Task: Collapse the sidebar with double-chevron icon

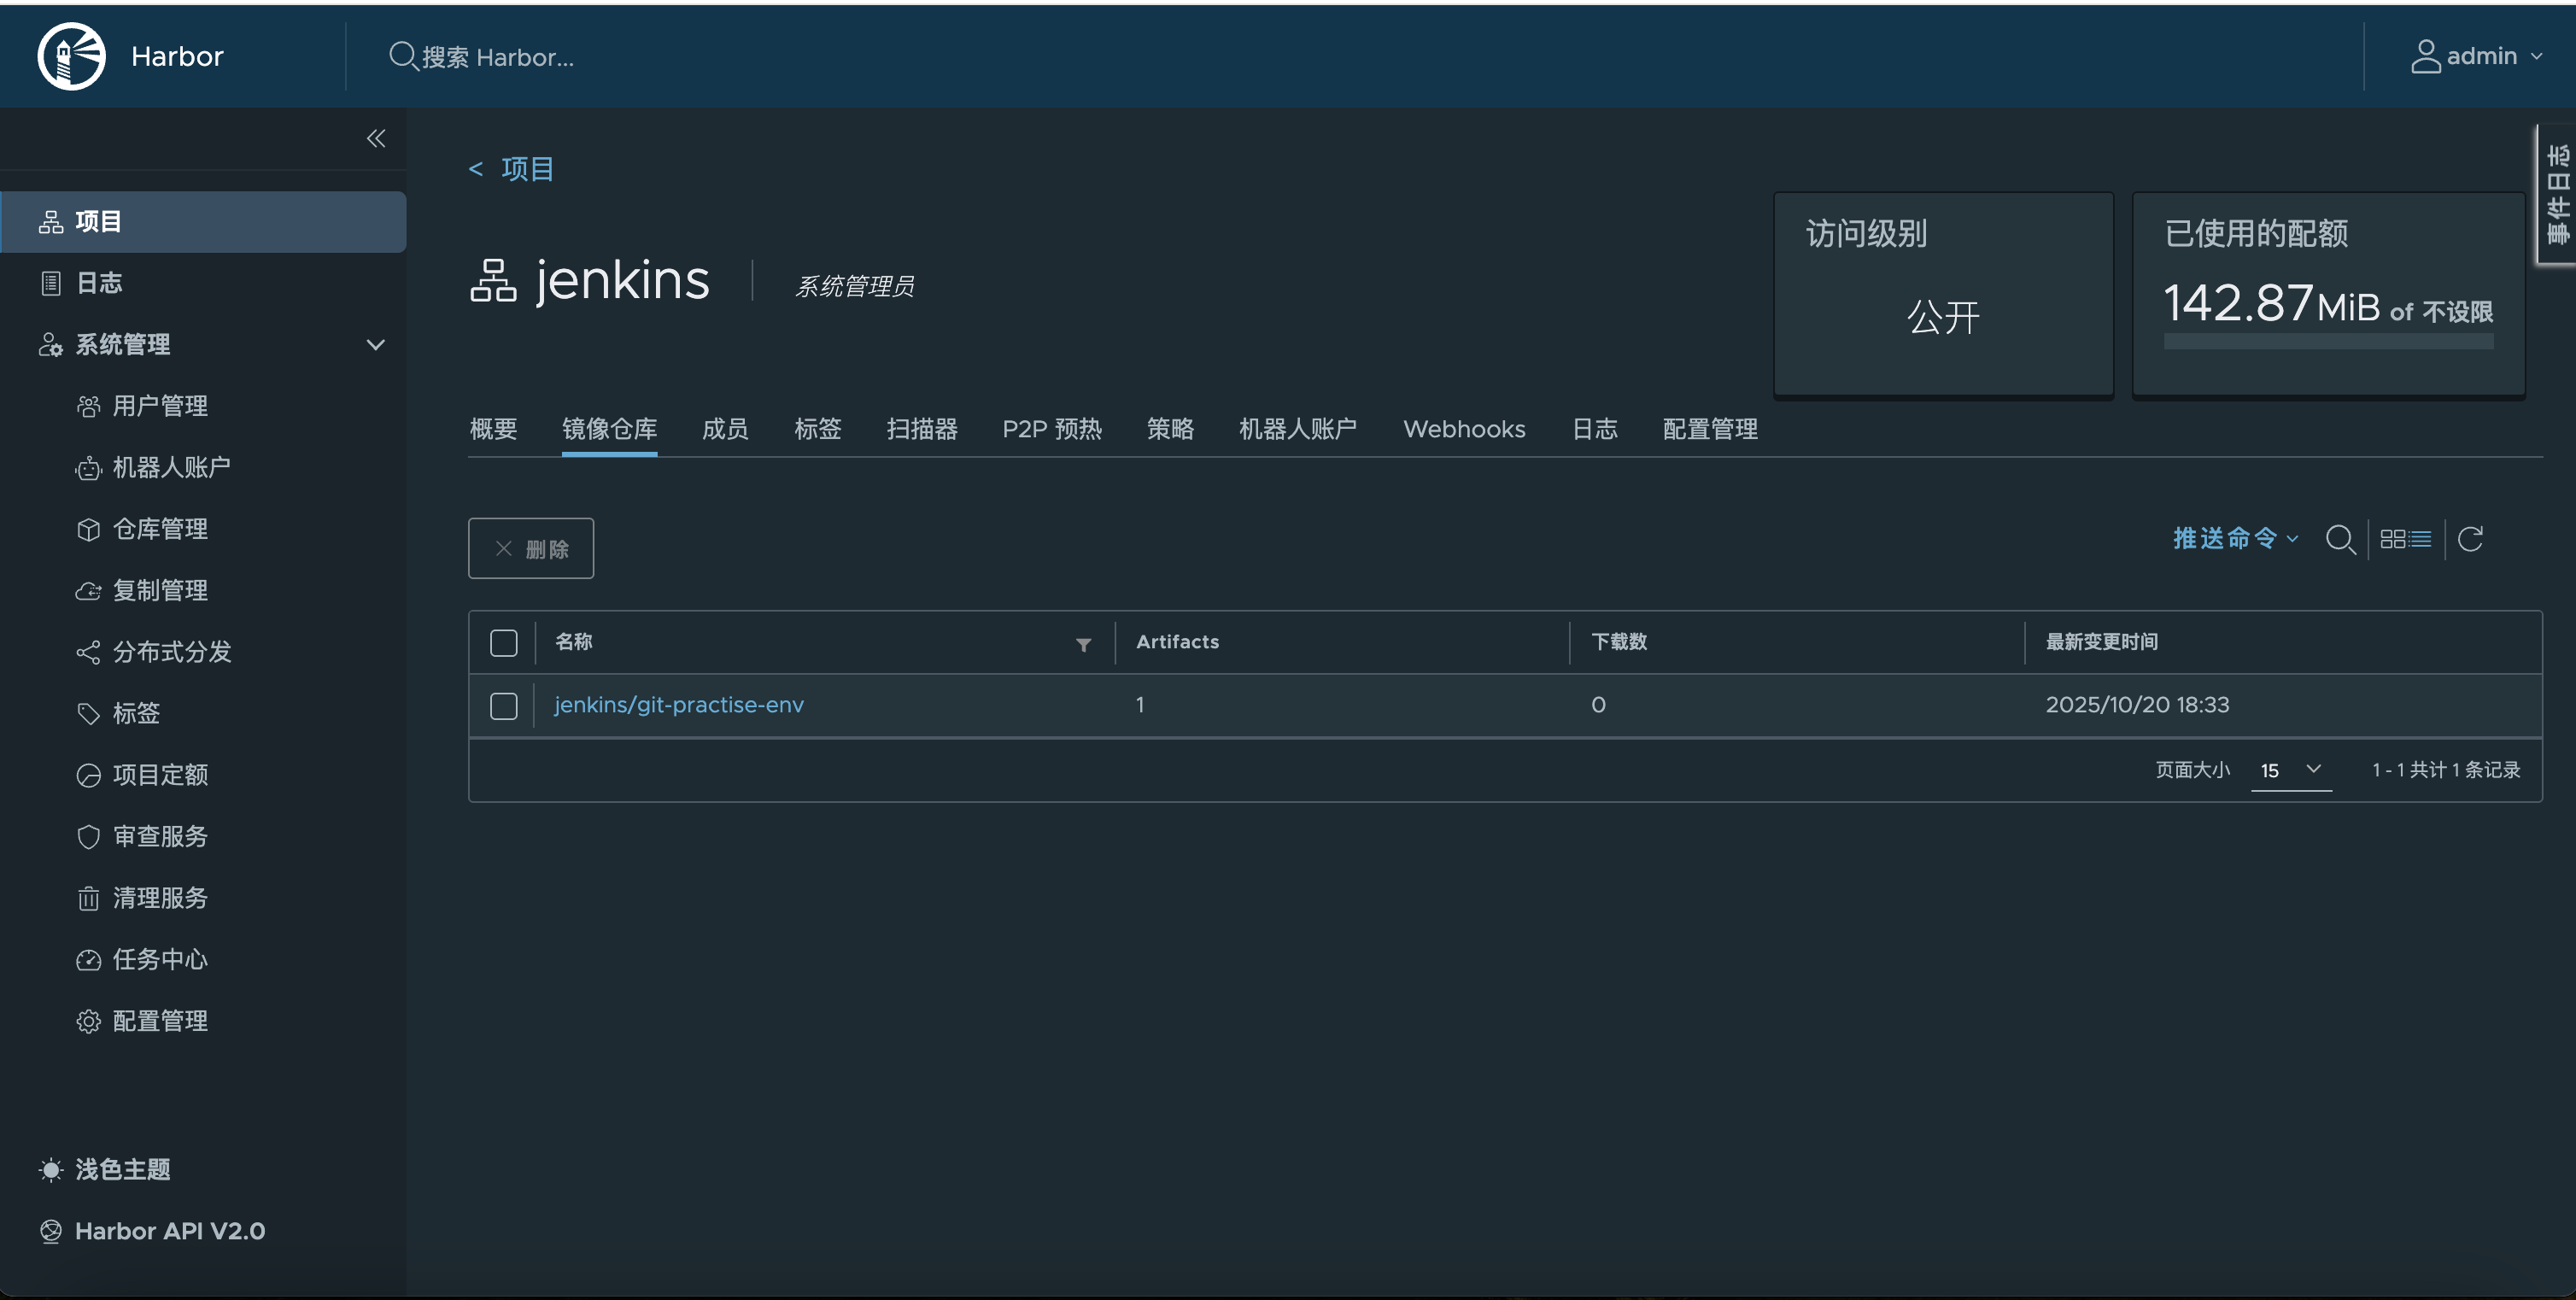Action: pyautogui.click(x=376, y=138)
